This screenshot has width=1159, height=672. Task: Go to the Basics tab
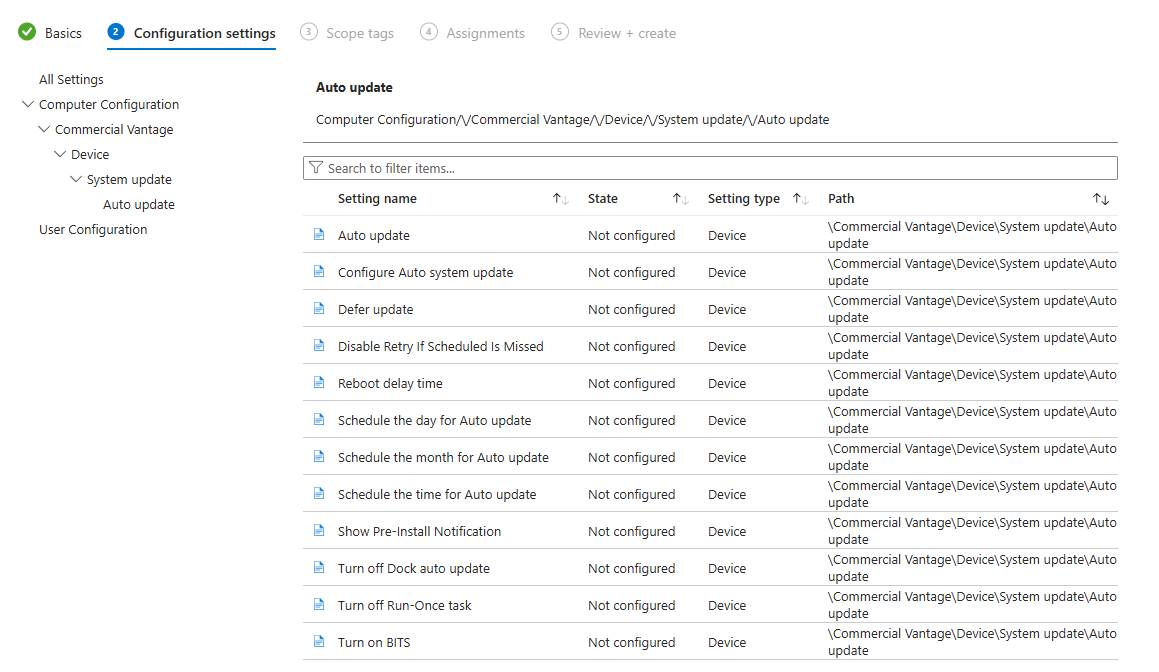63,33
